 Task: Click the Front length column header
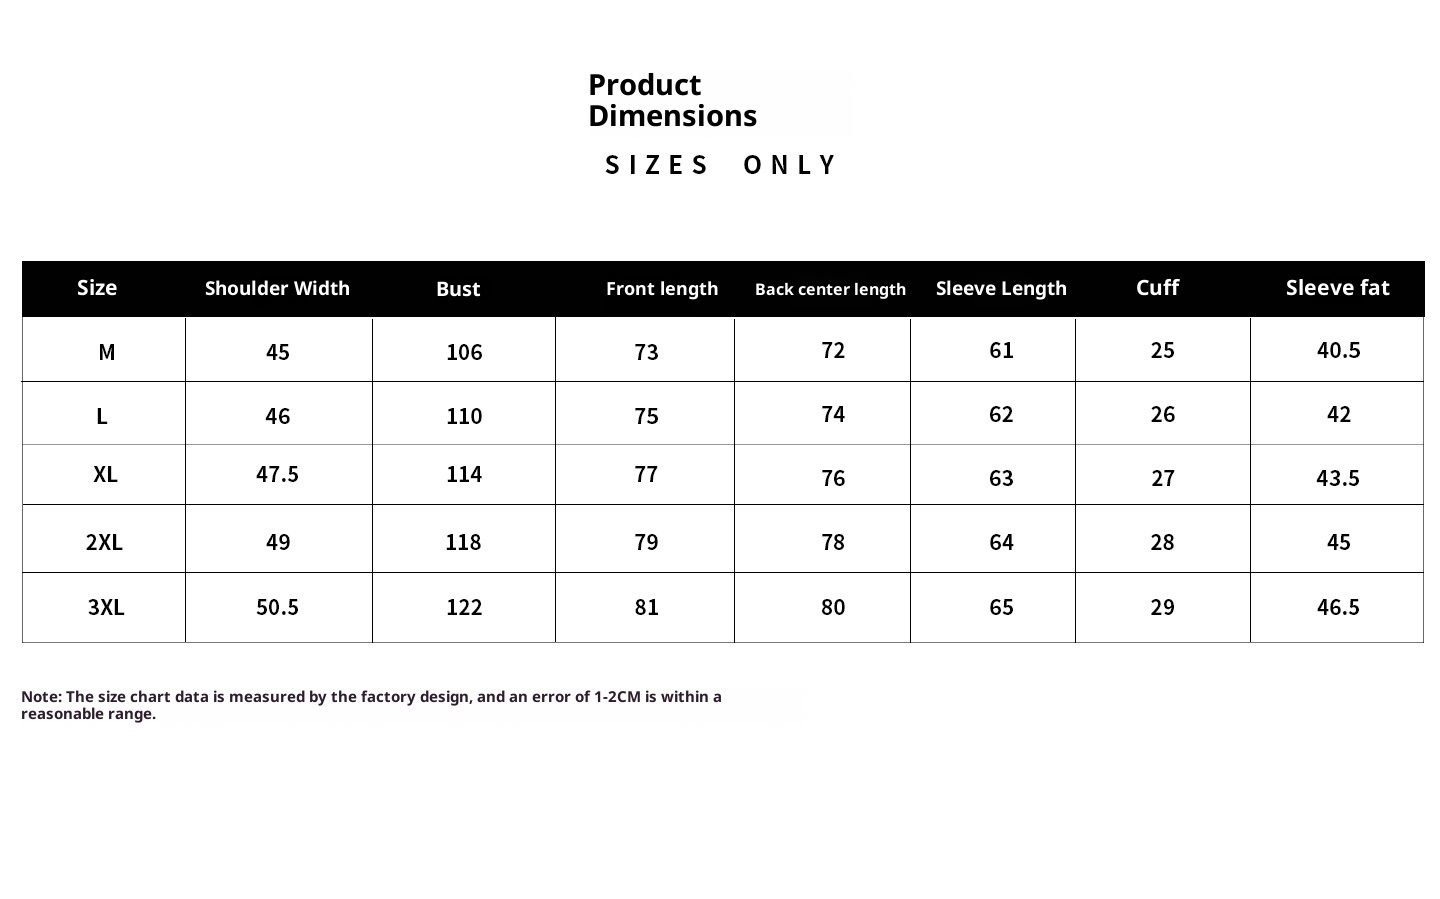click(x=662, y=289)
